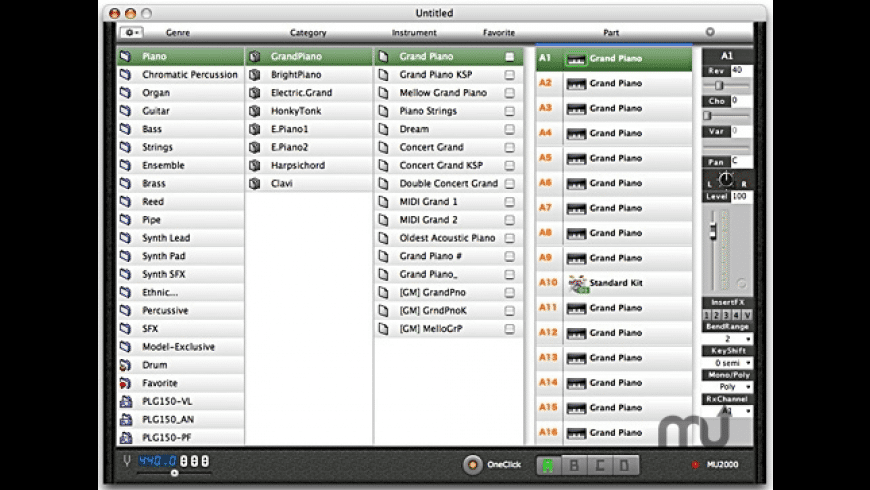Viewport: 870px width, 490px height.
Task: Click the Harpsichord category cube icon
Action: pyautogui.click(x=255, y=165)
